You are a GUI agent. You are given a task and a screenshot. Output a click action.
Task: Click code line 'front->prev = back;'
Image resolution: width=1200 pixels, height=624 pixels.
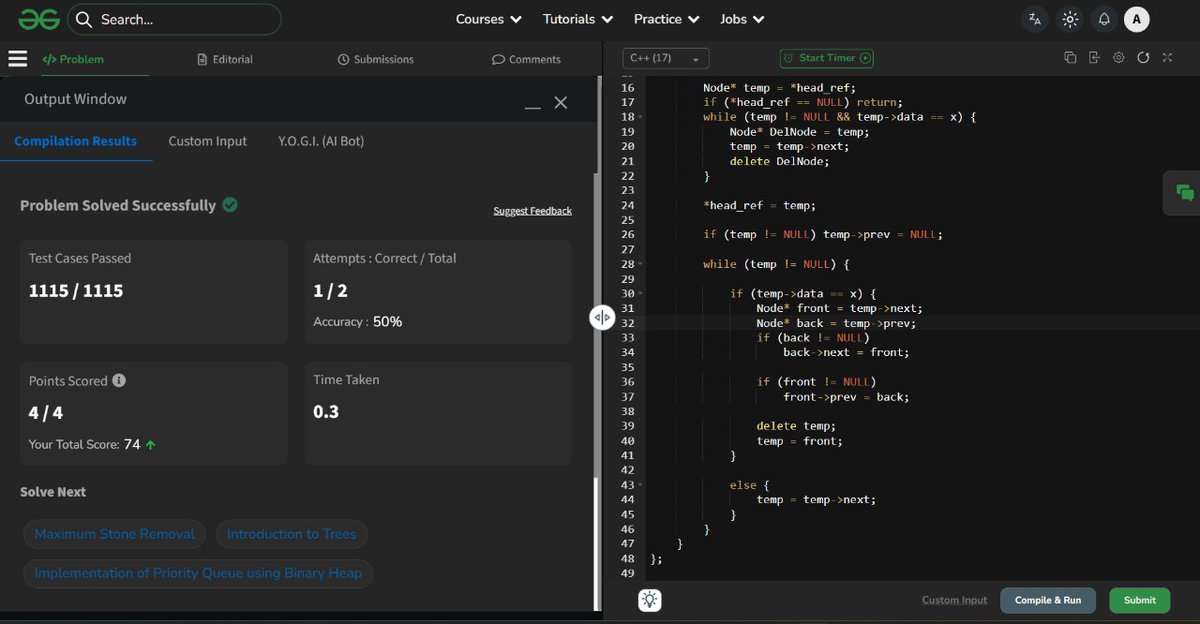(x=845, y=396)
